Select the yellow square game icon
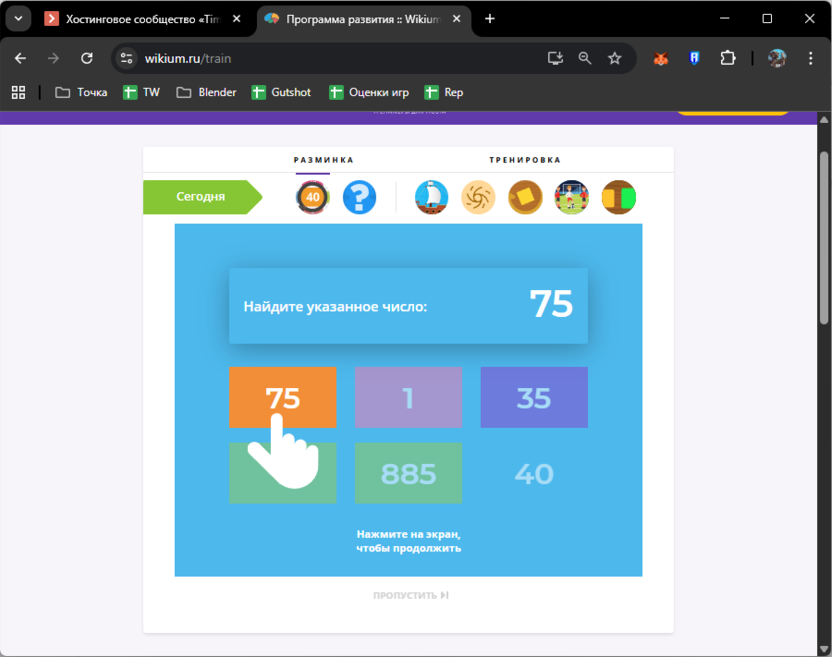The image size is (832, 657). [x=525, y=197]
